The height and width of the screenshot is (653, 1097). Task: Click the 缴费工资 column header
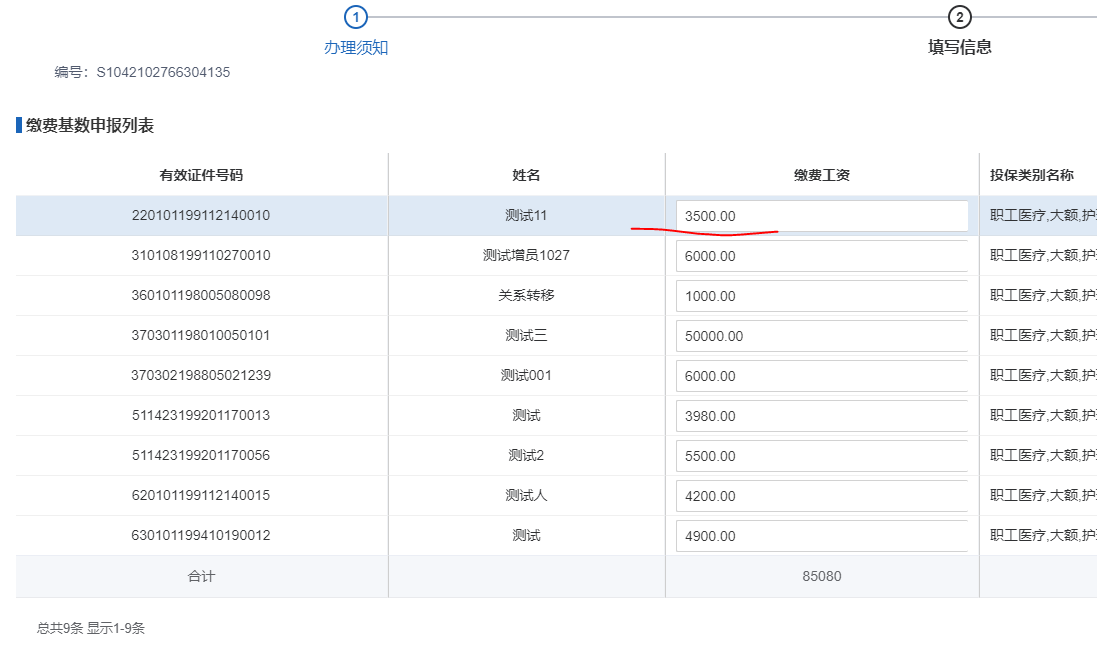tap(821, 175)
